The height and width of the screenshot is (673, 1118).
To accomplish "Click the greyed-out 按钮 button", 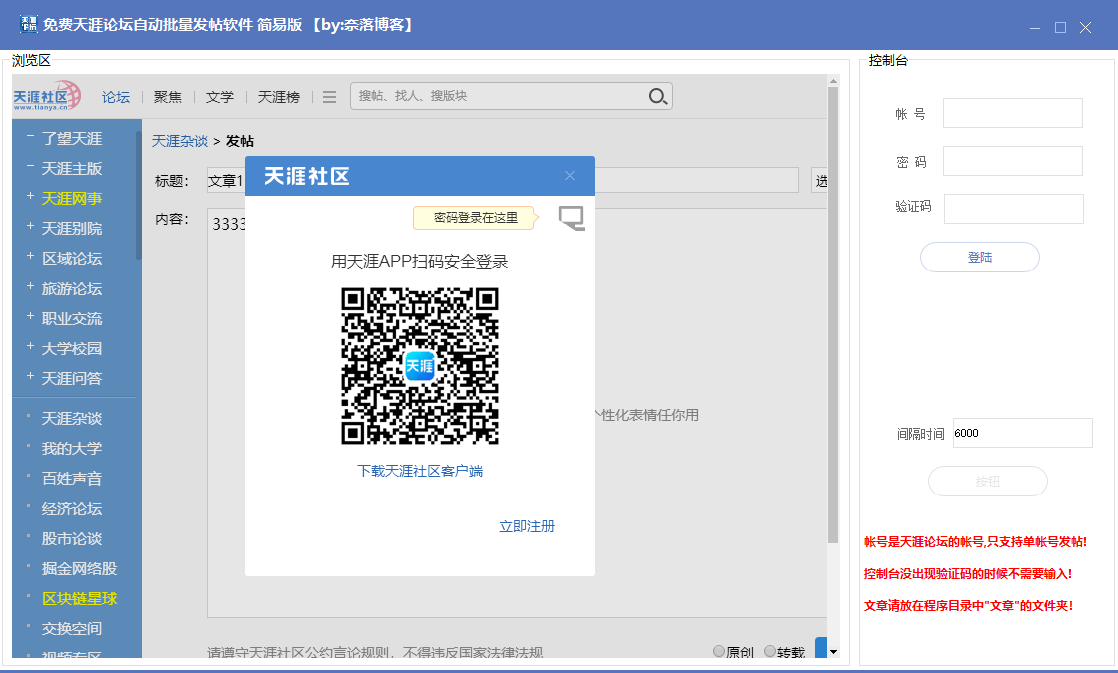I will point(988,481).
